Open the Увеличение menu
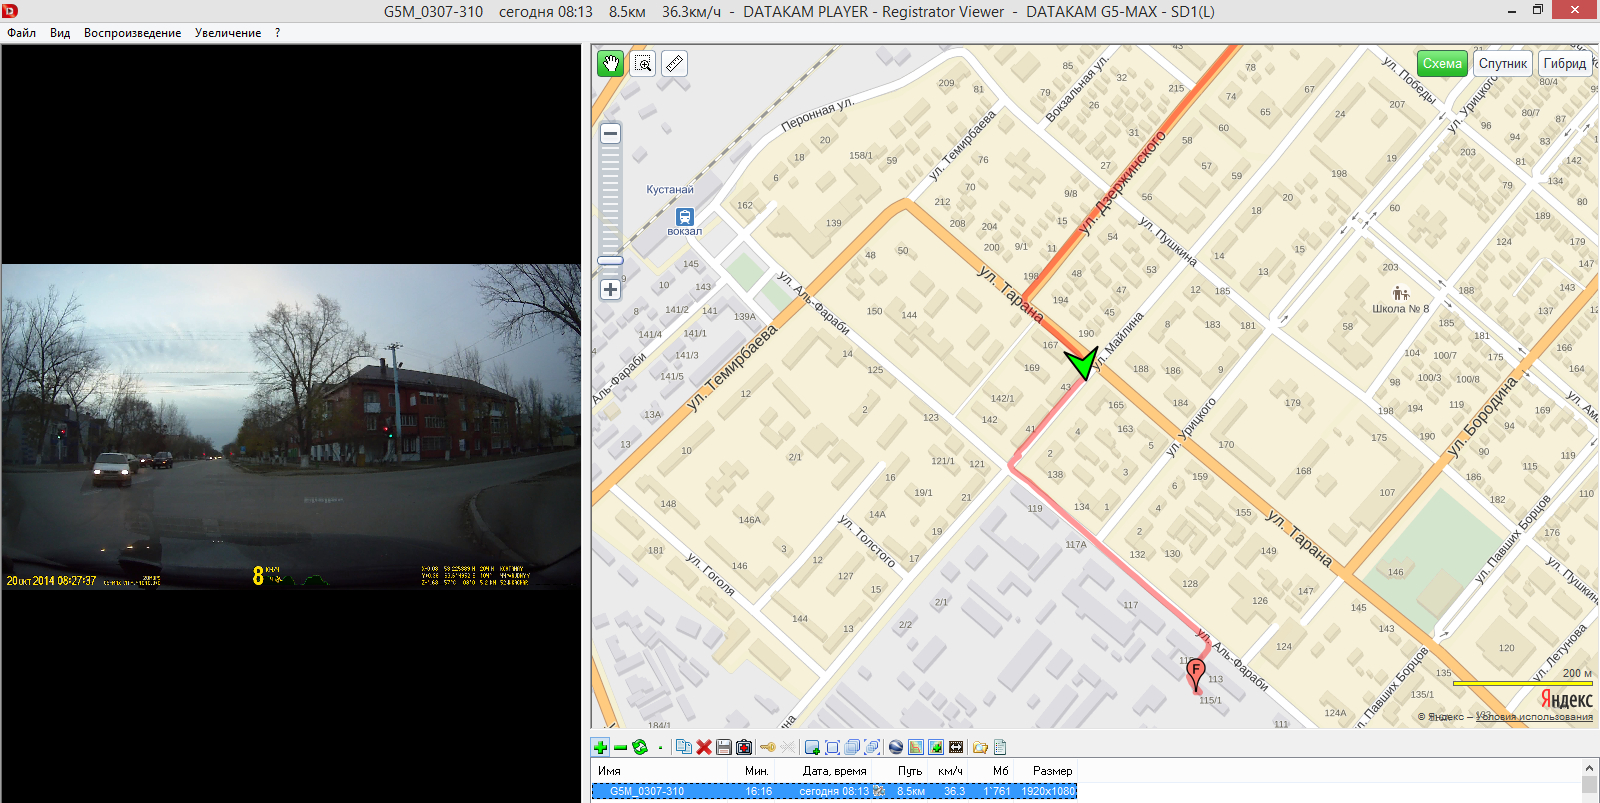1600x803 pixels. click(x=228, y=33)
